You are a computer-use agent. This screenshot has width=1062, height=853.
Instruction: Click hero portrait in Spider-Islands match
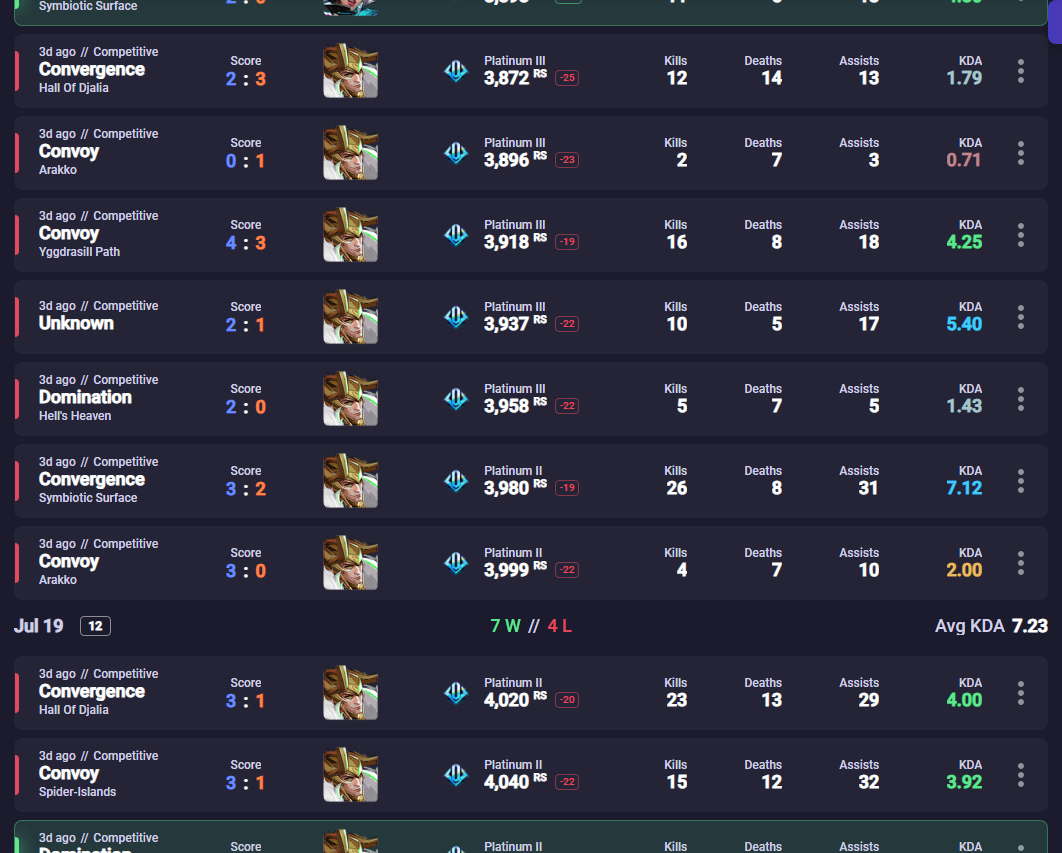tap(350, 775)
